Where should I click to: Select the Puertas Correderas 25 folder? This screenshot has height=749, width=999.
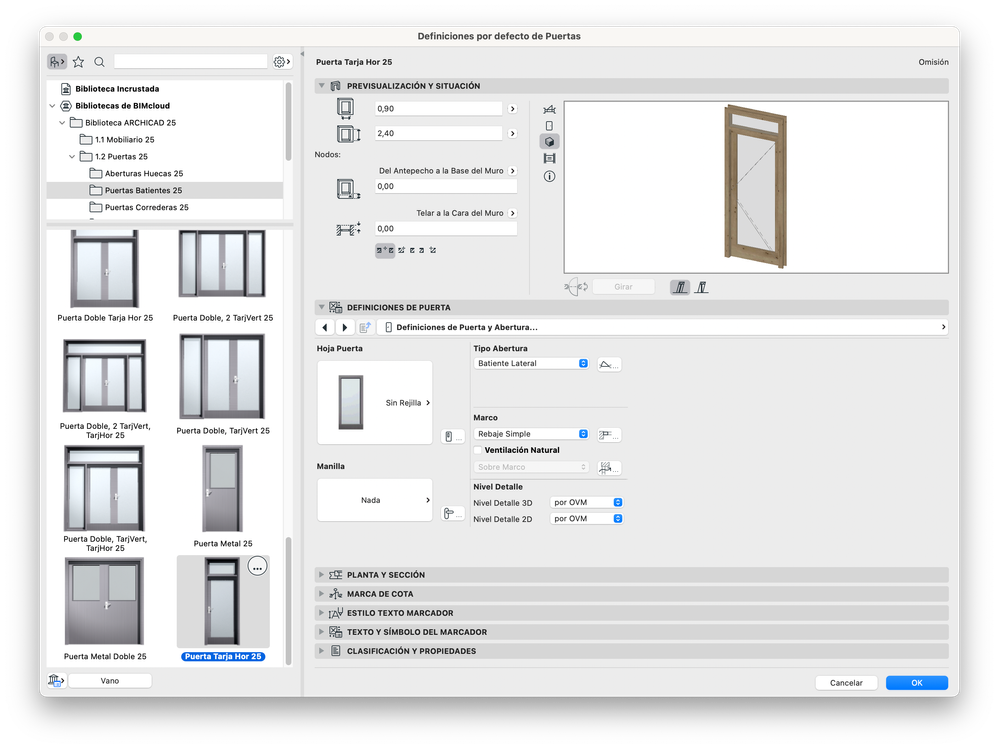point(146,207)
